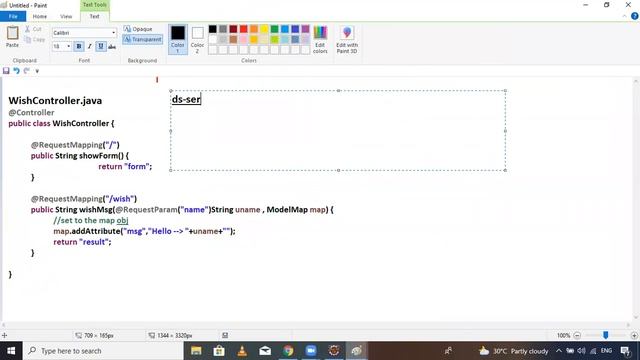This screenshot has width=640, height=360.
Task: Click the Paint taskbar icon
Action: coord(357,351)
